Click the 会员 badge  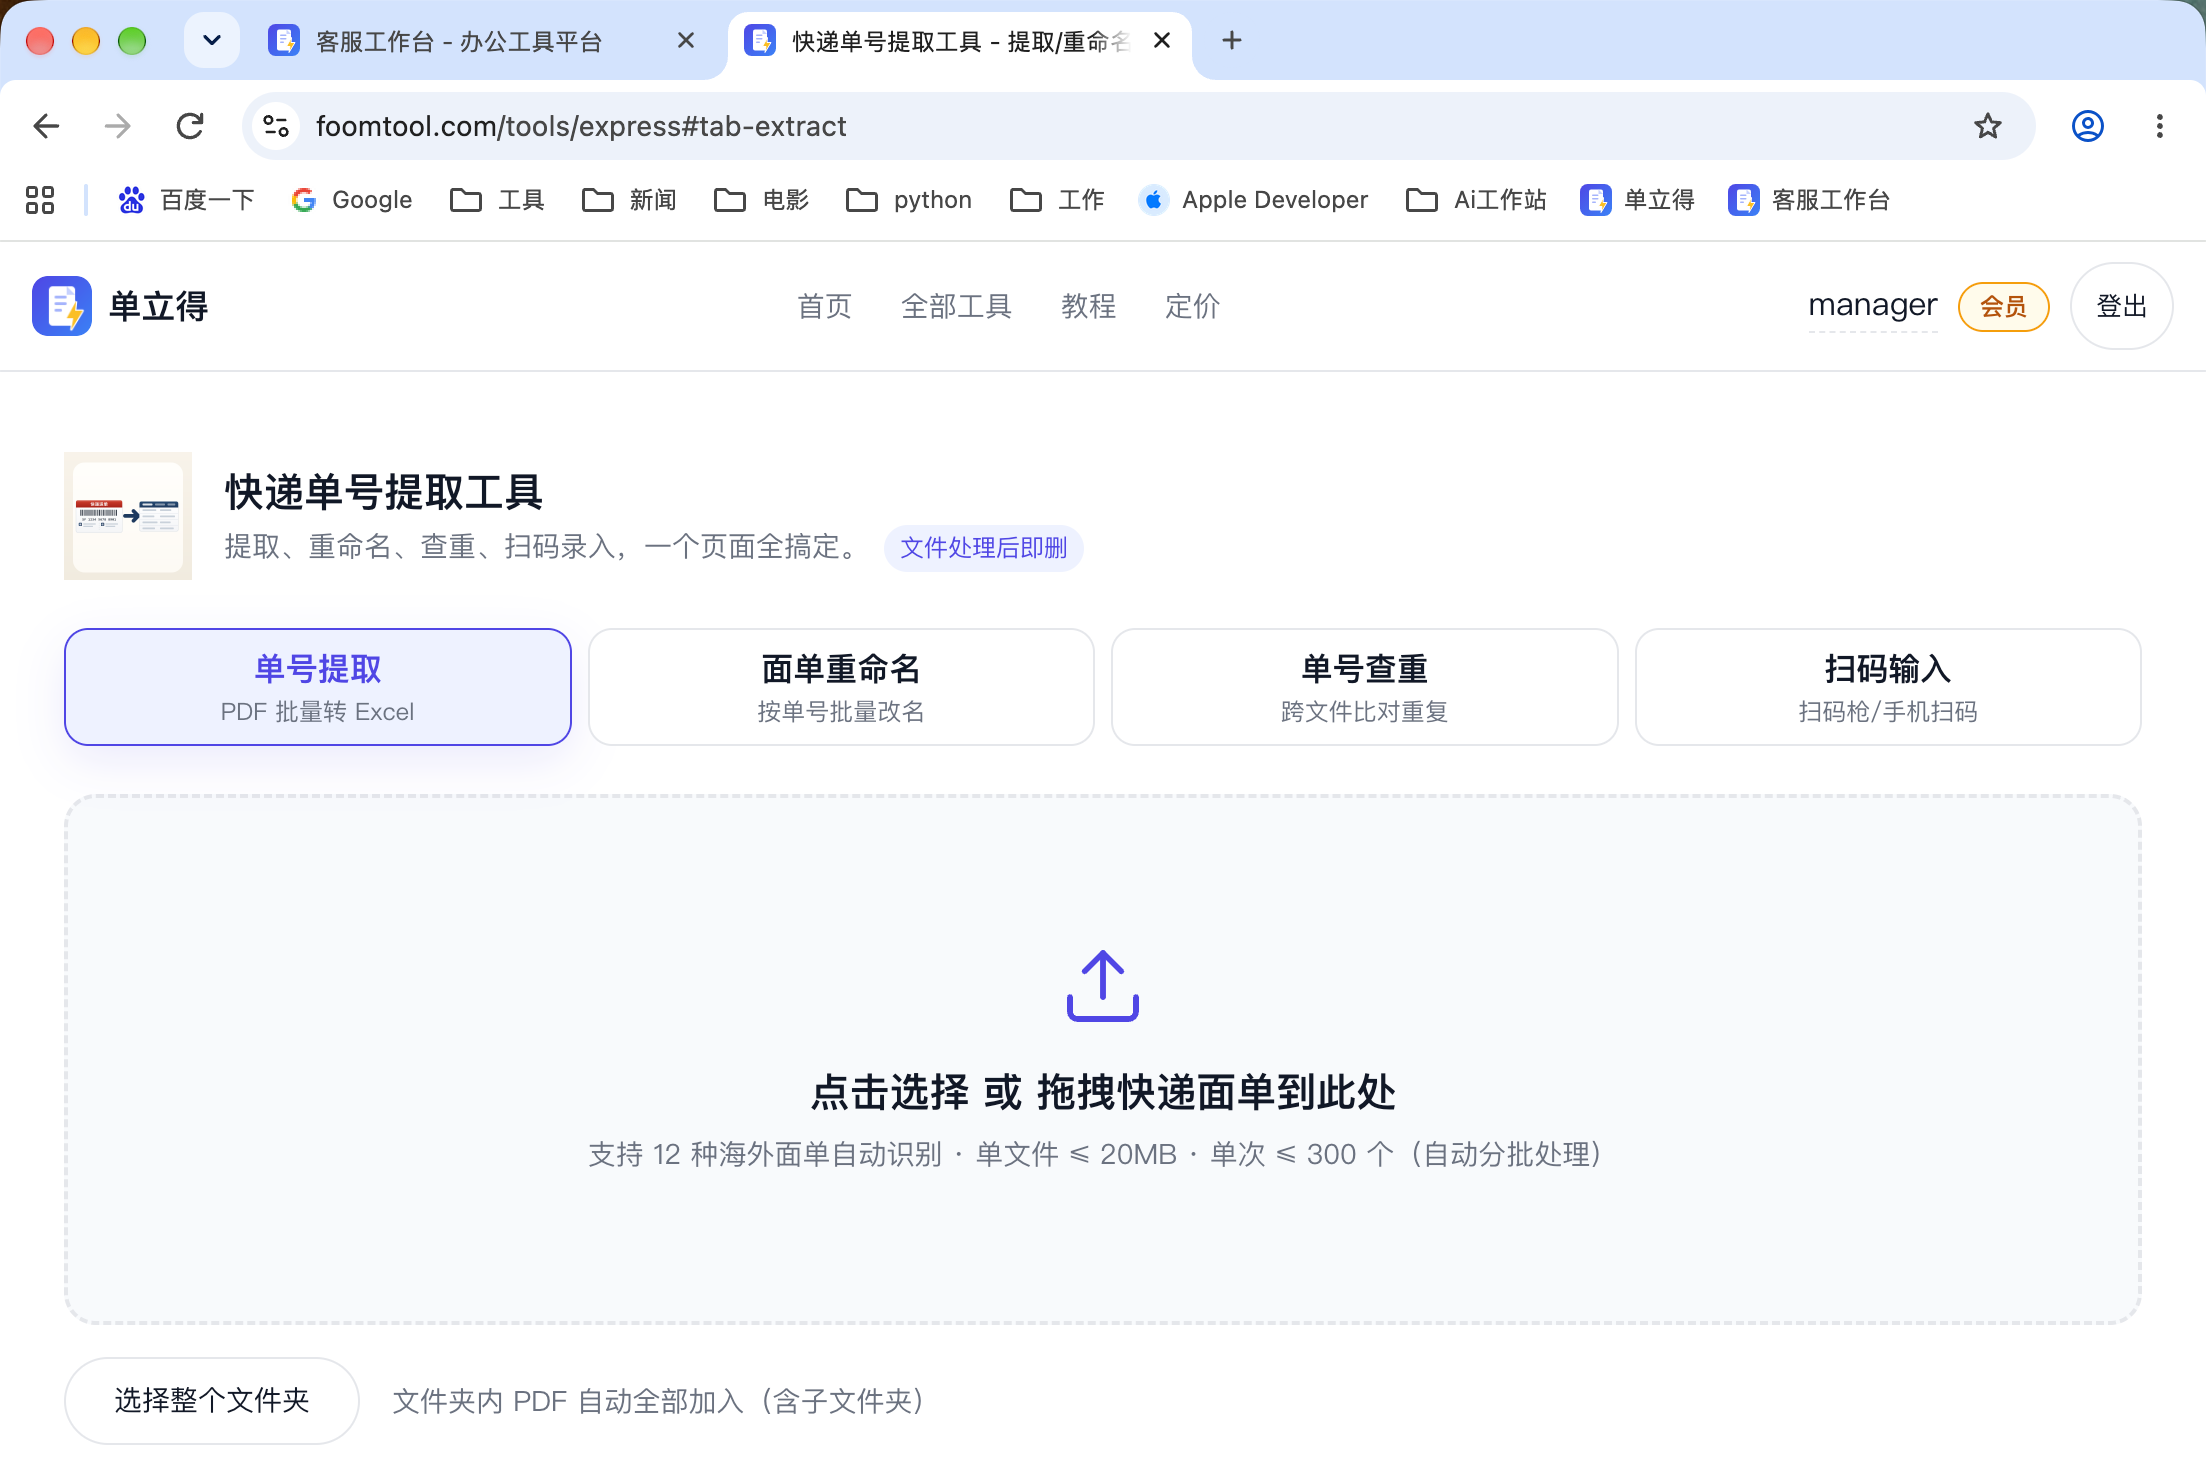tap(2004, 306)
